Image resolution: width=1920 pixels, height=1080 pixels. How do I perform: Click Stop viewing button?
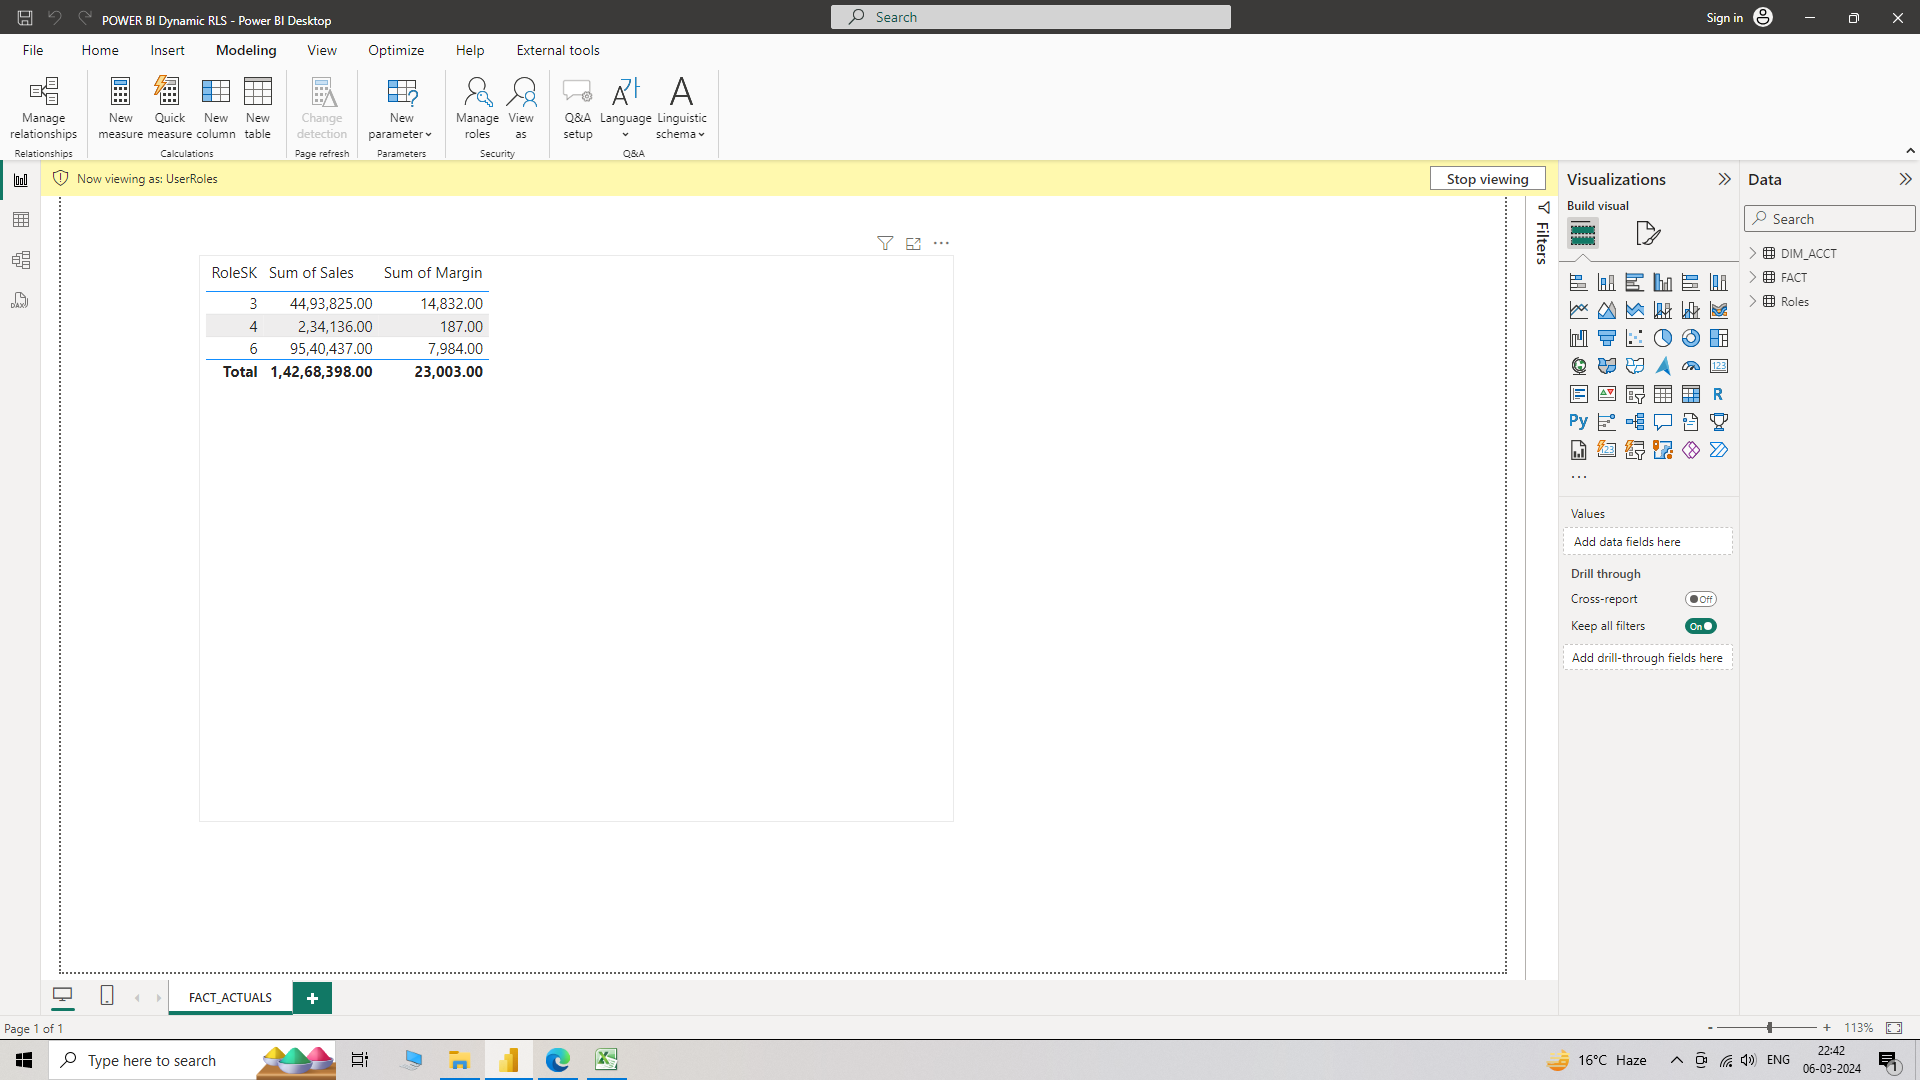point(1487,179)
